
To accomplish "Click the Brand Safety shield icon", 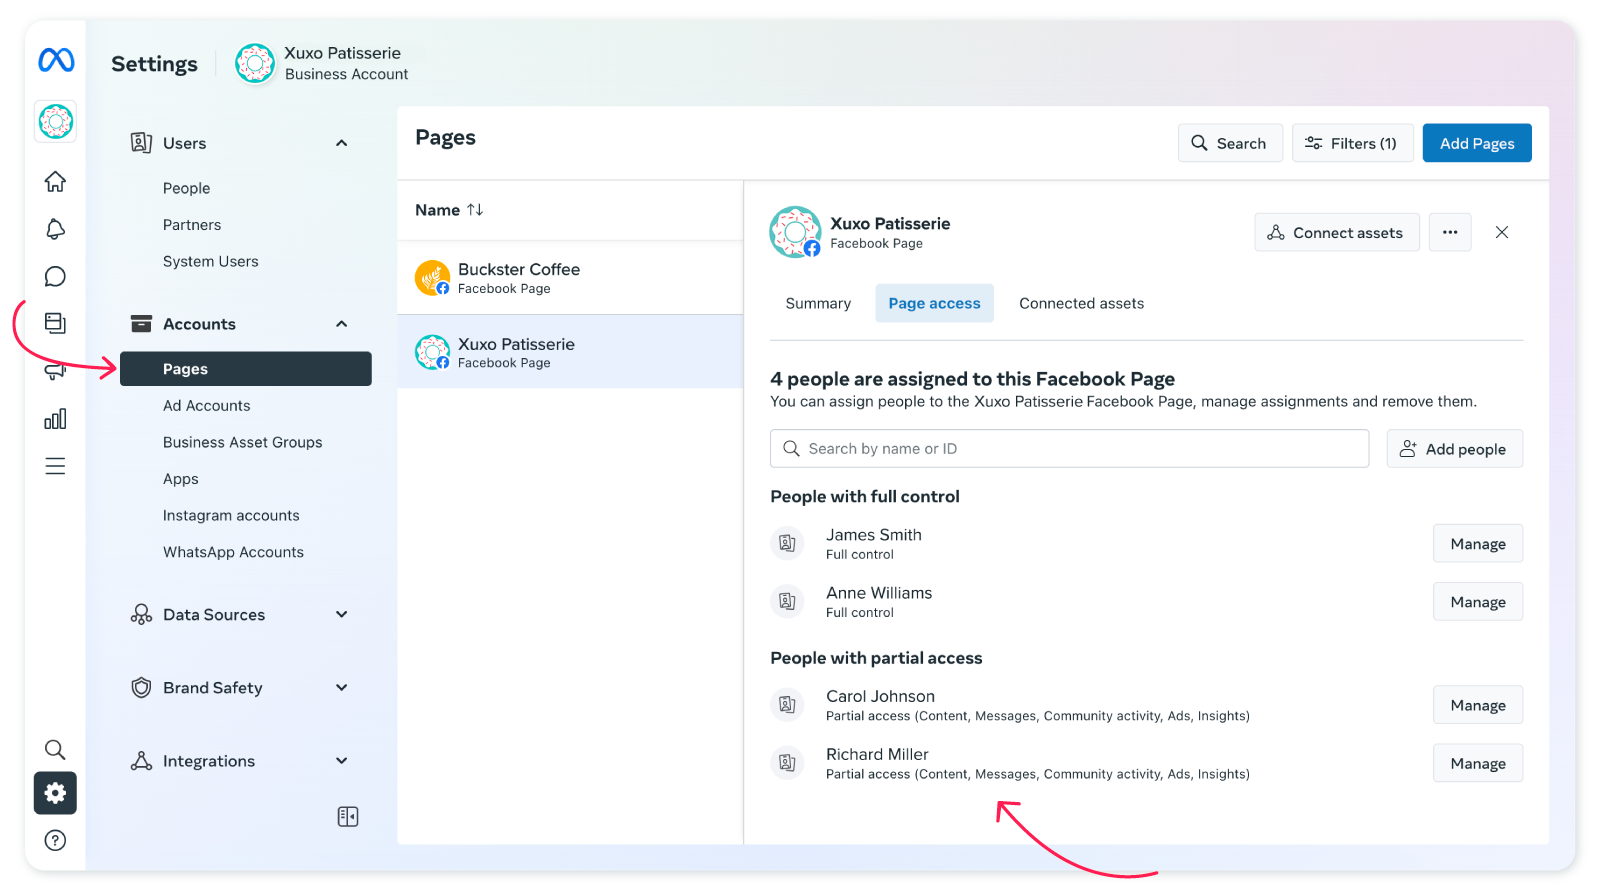I will pyautogui.click(x=142, y=688).
